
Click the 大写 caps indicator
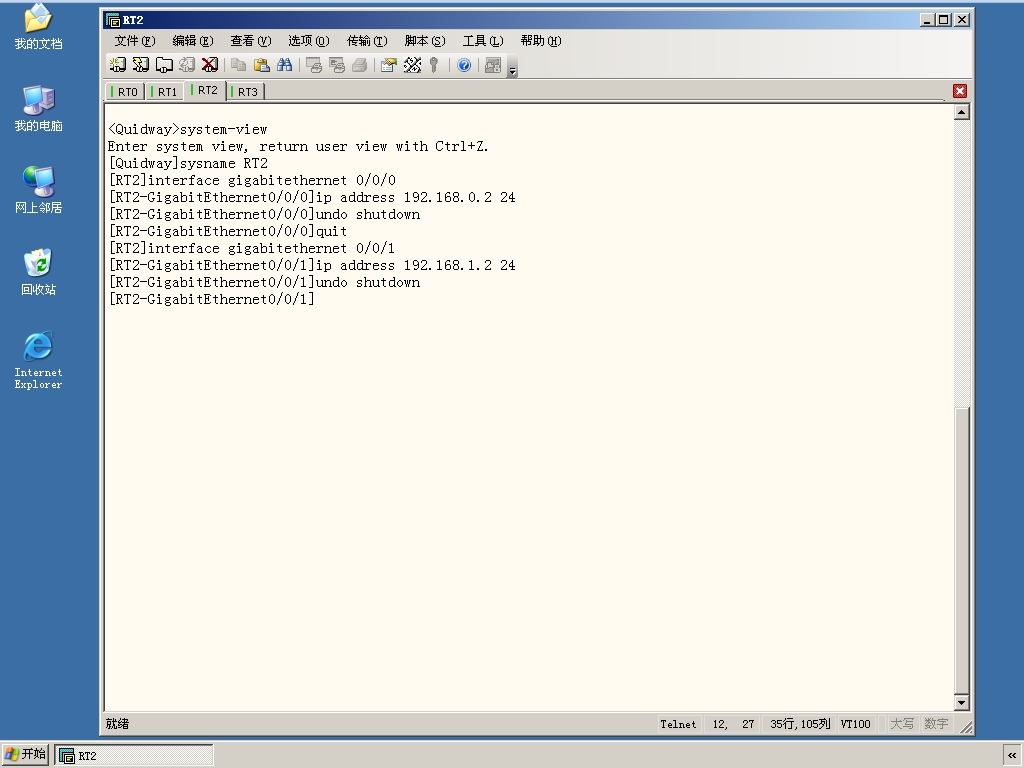coord(902,724)
